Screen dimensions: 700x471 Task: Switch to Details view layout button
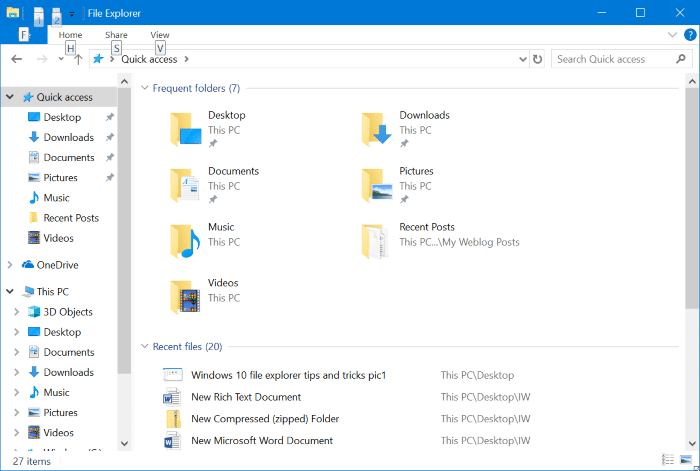[x=668, y=459]
